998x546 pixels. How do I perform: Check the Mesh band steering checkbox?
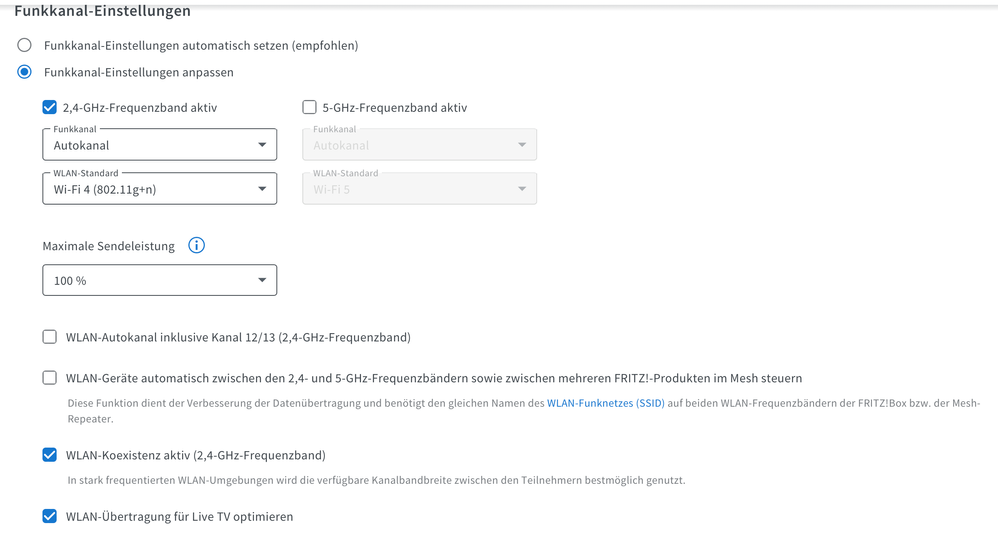pos(49,378)
